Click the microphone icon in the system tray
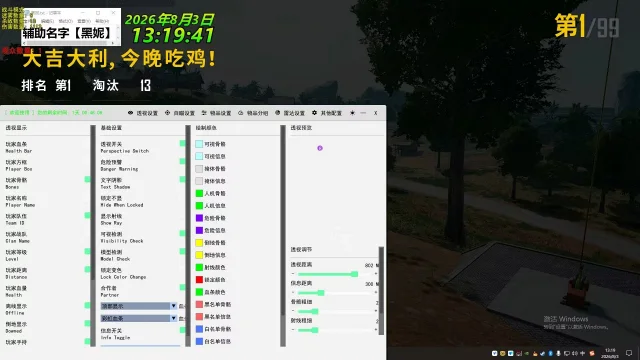The width and height of the screenshot is (640, 360). (558, 353)
